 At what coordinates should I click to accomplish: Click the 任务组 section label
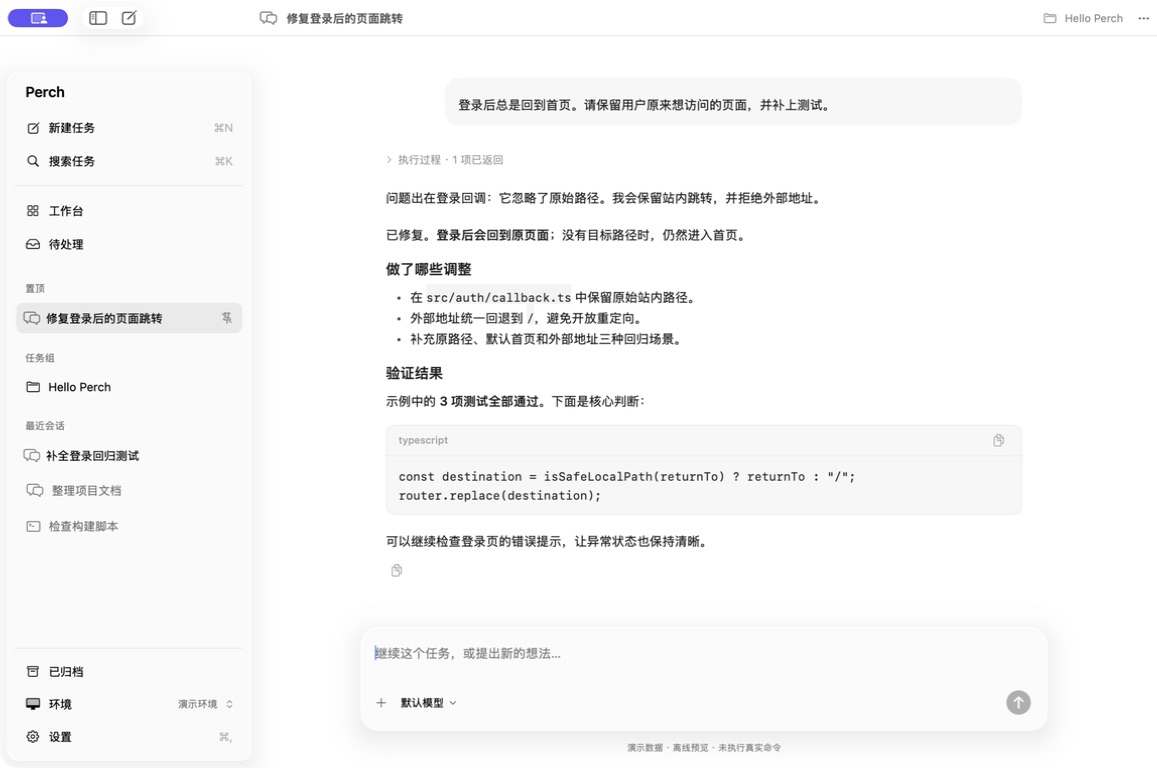click(40, 358)
